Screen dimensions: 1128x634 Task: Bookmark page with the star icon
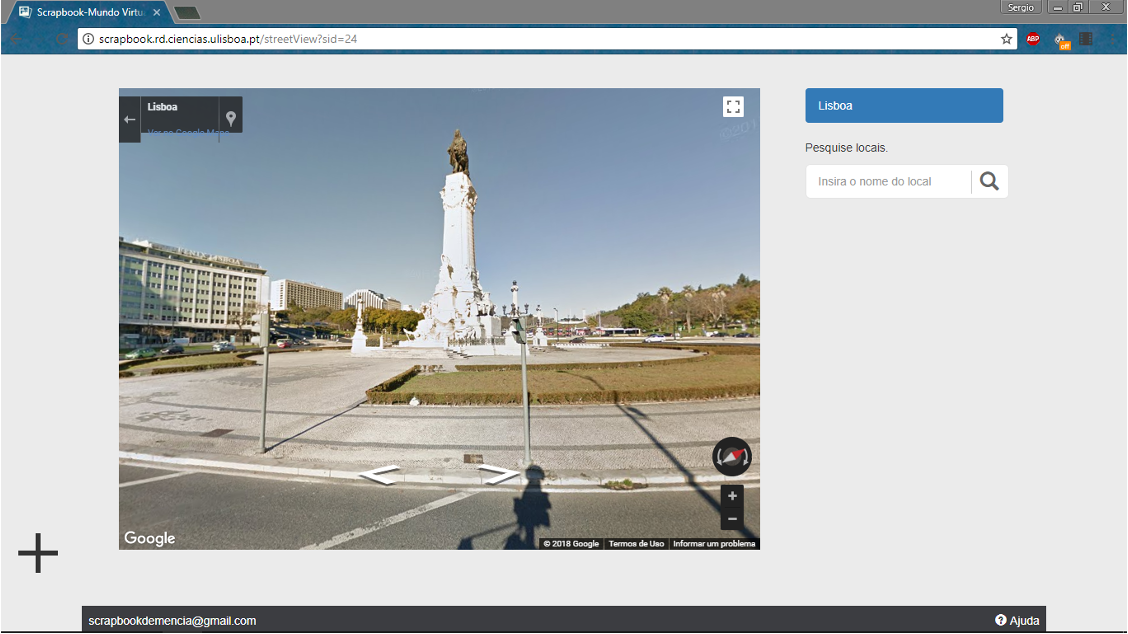pyautogui.click(x=1006, y=39)
